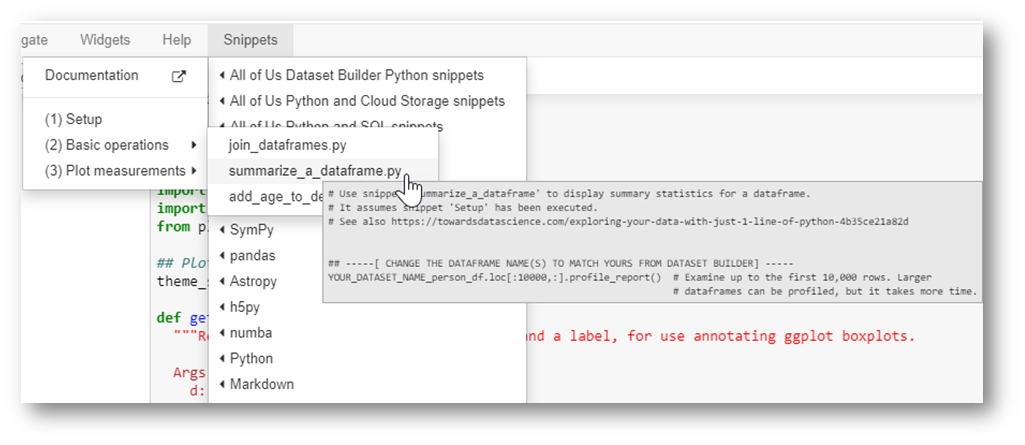The height and width of the screenshot is (445, 1025).
Task: Expand All of Us Dataset Builder Python snippets
Action: [367, 75]
